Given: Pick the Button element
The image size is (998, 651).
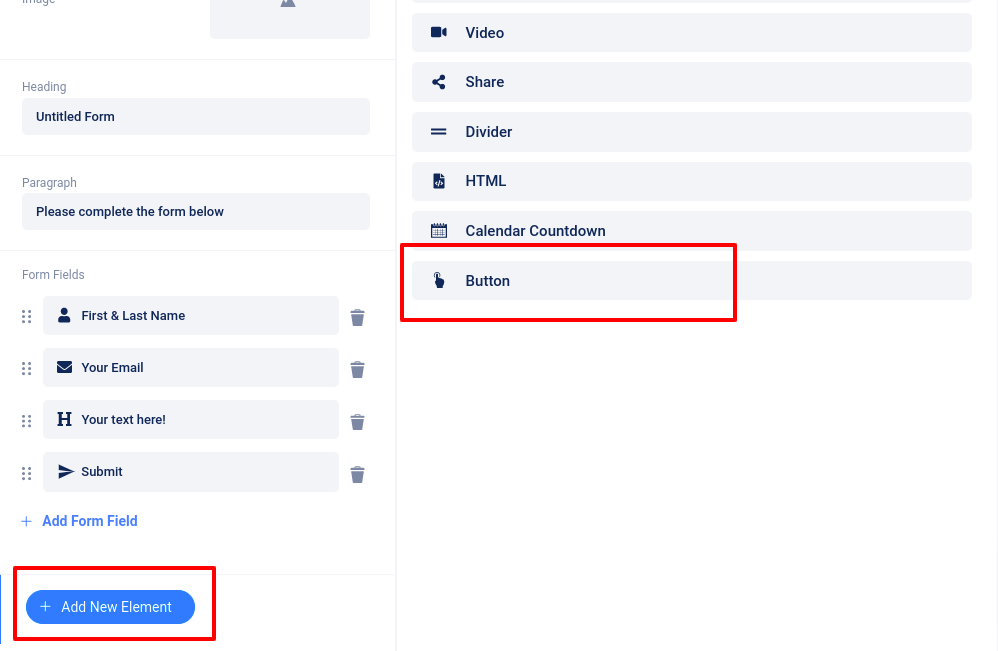Looking at the screenshot, I should coord(691,281).
